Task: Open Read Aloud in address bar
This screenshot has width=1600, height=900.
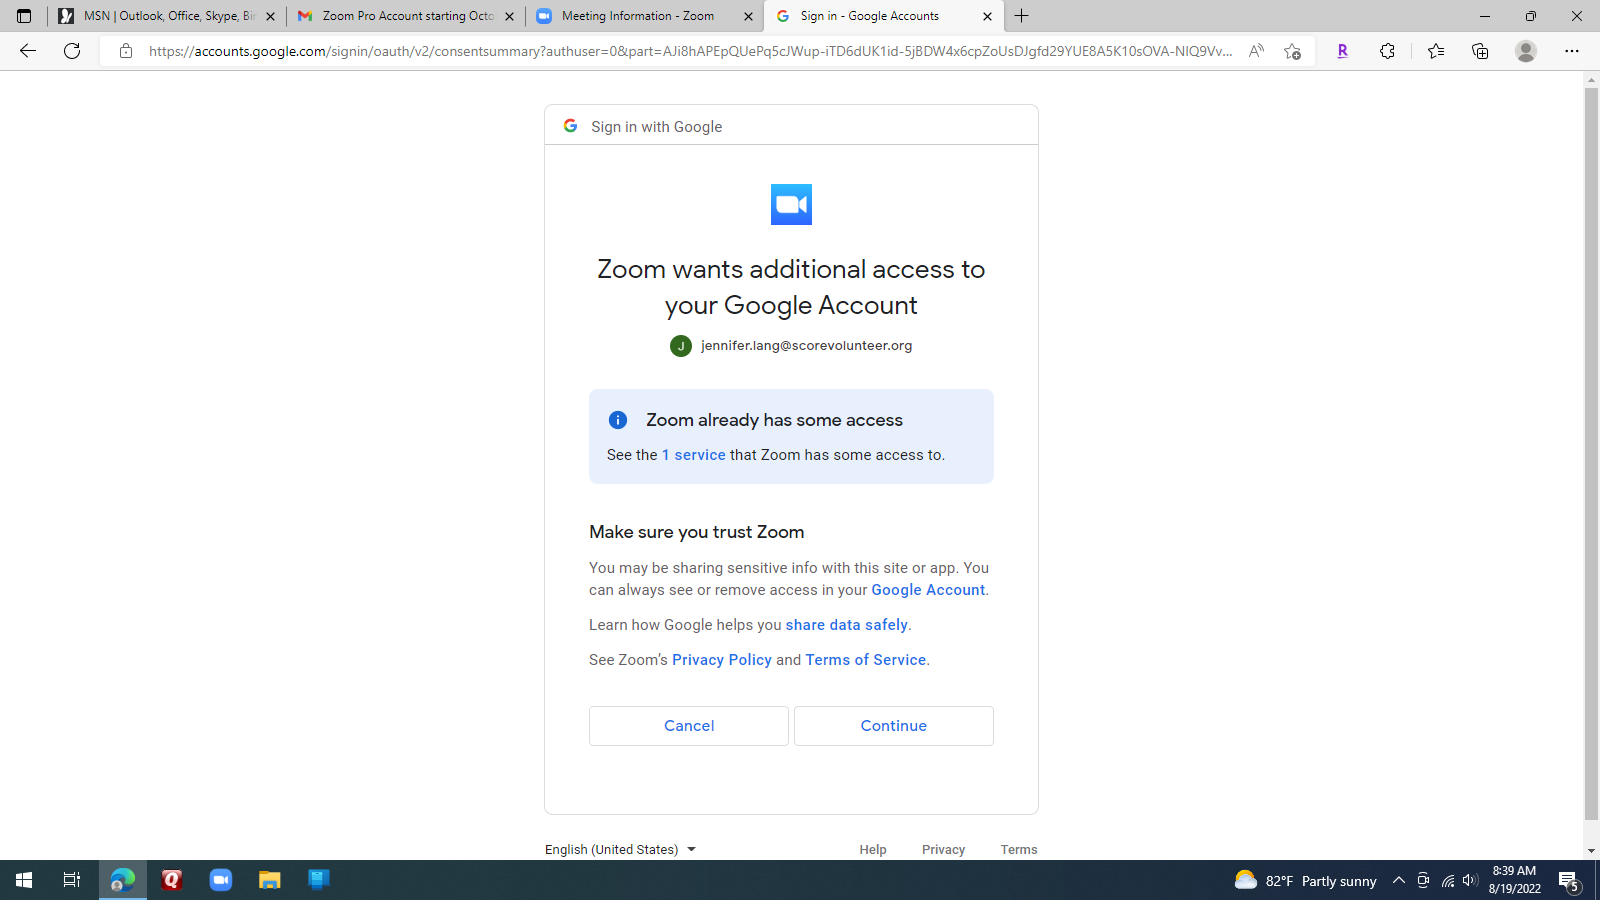Action: tap(1256, 51)
